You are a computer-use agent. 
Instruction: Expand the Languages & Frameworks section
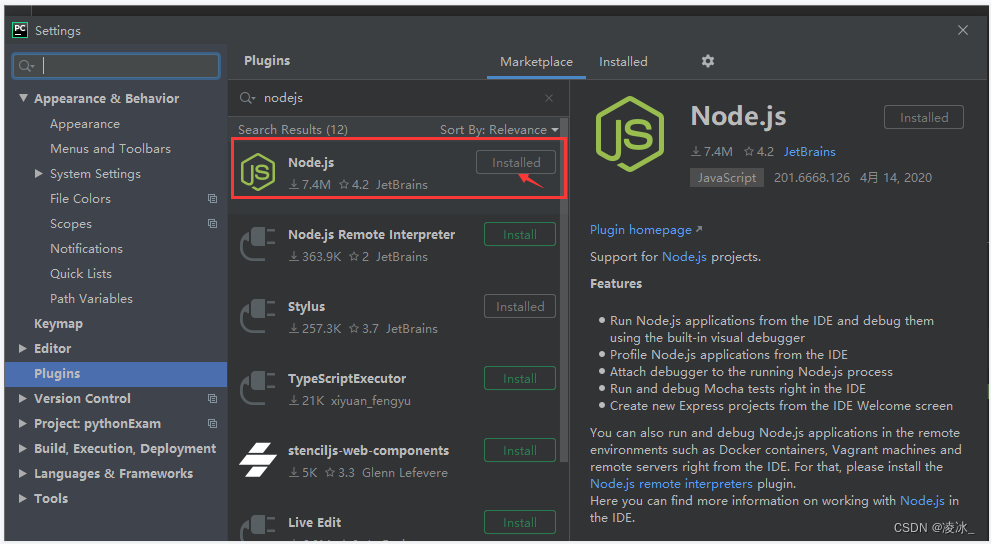click(23, 473)
